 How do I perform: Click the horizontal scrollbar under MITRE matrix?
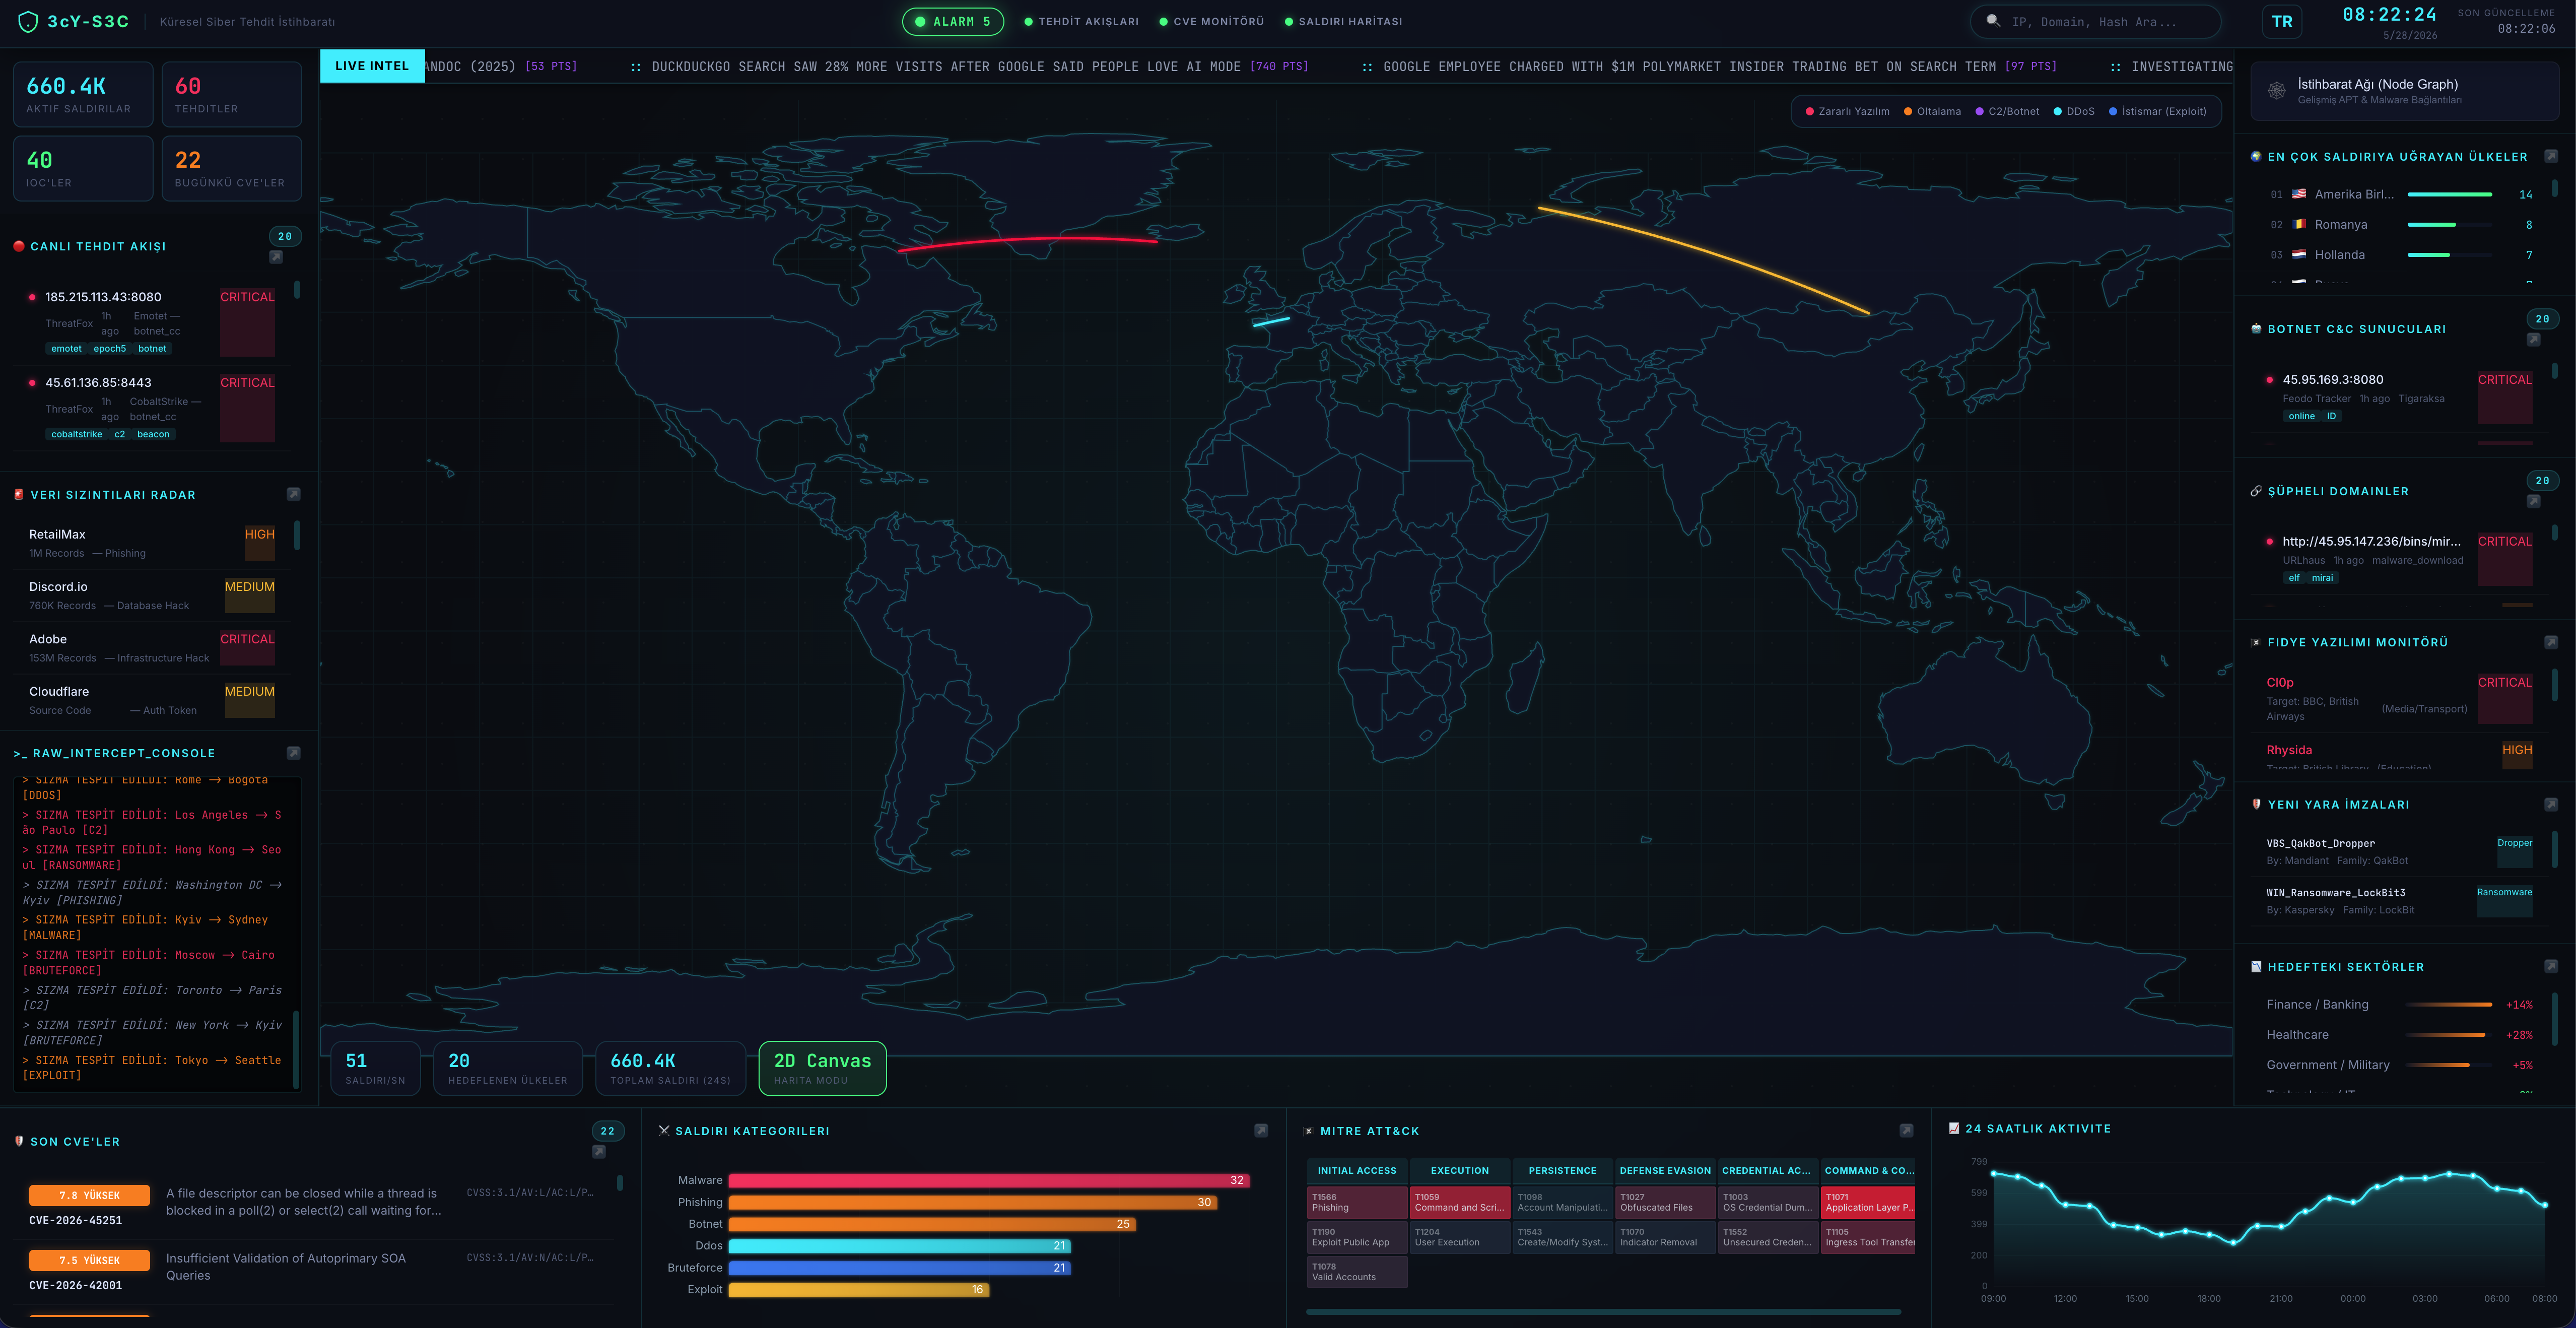pyautogui.click(x=1603, y=1311)
